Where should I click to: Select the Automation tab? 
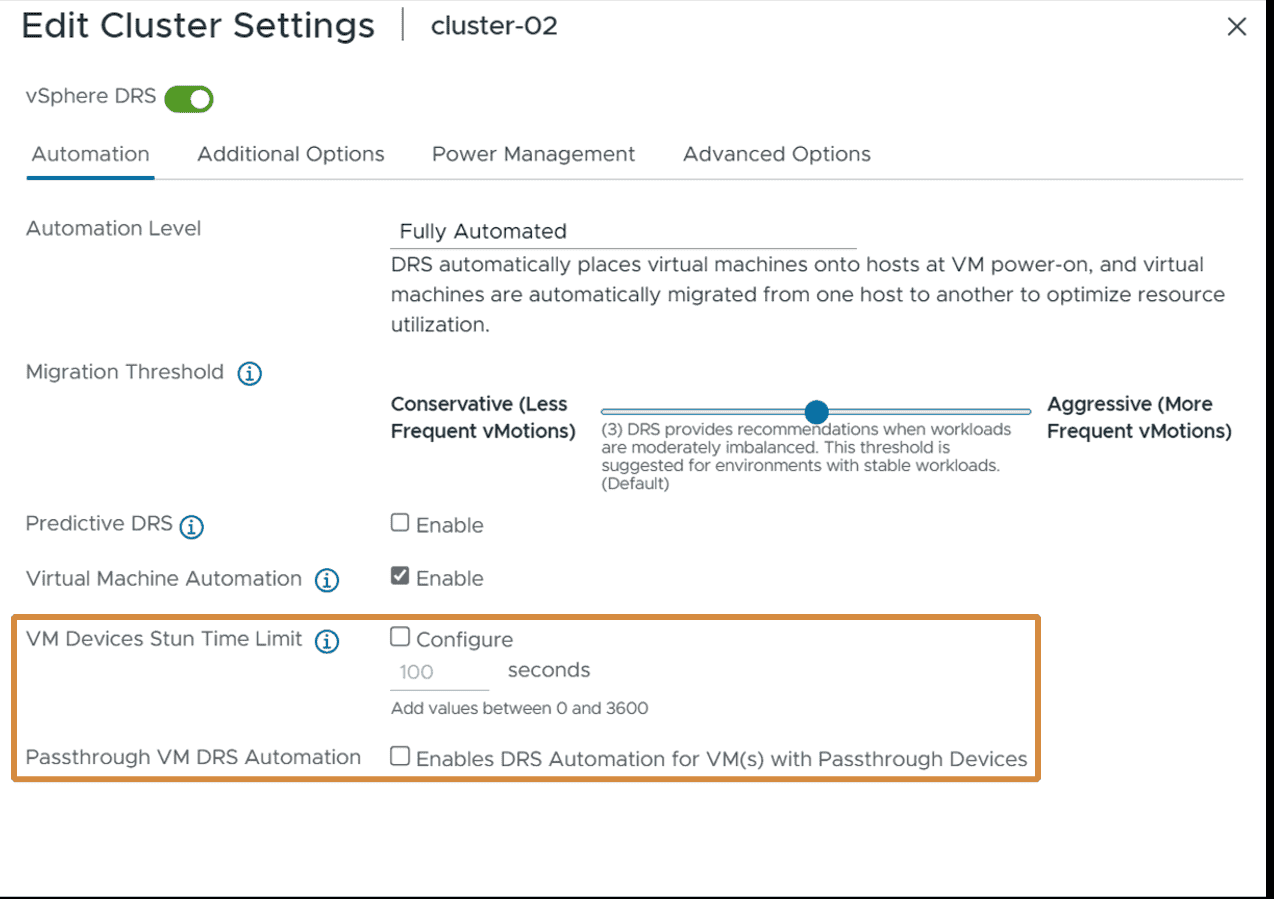tap(89, 154)
